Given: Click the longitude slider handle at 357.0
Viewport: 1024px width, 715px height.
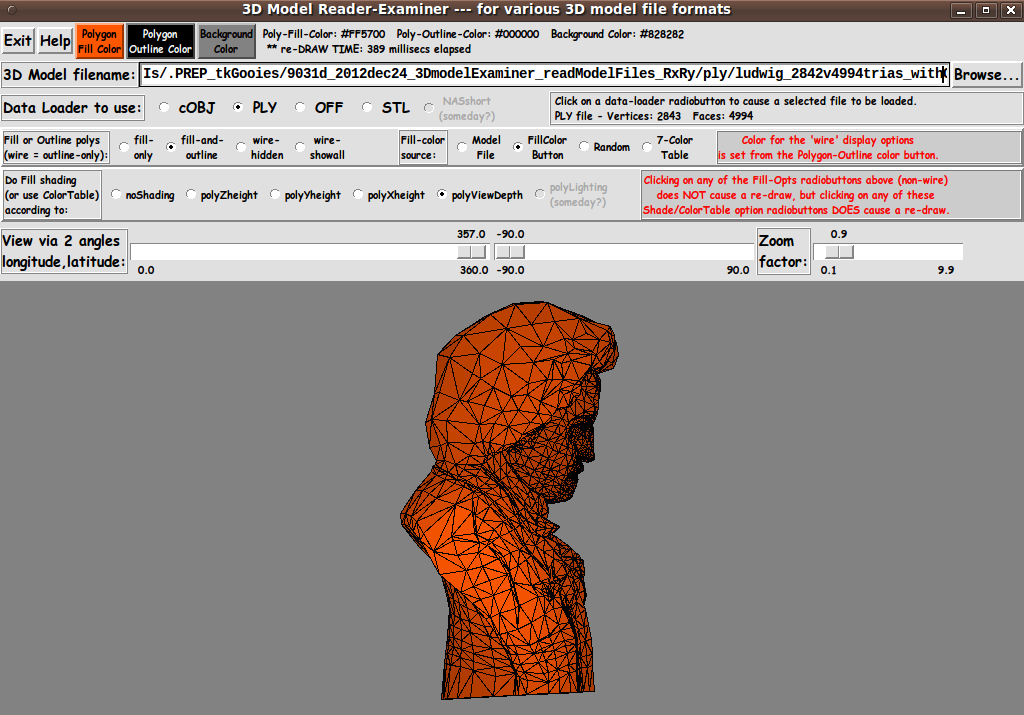Looking at the screenshot, I should coord(472,251).
